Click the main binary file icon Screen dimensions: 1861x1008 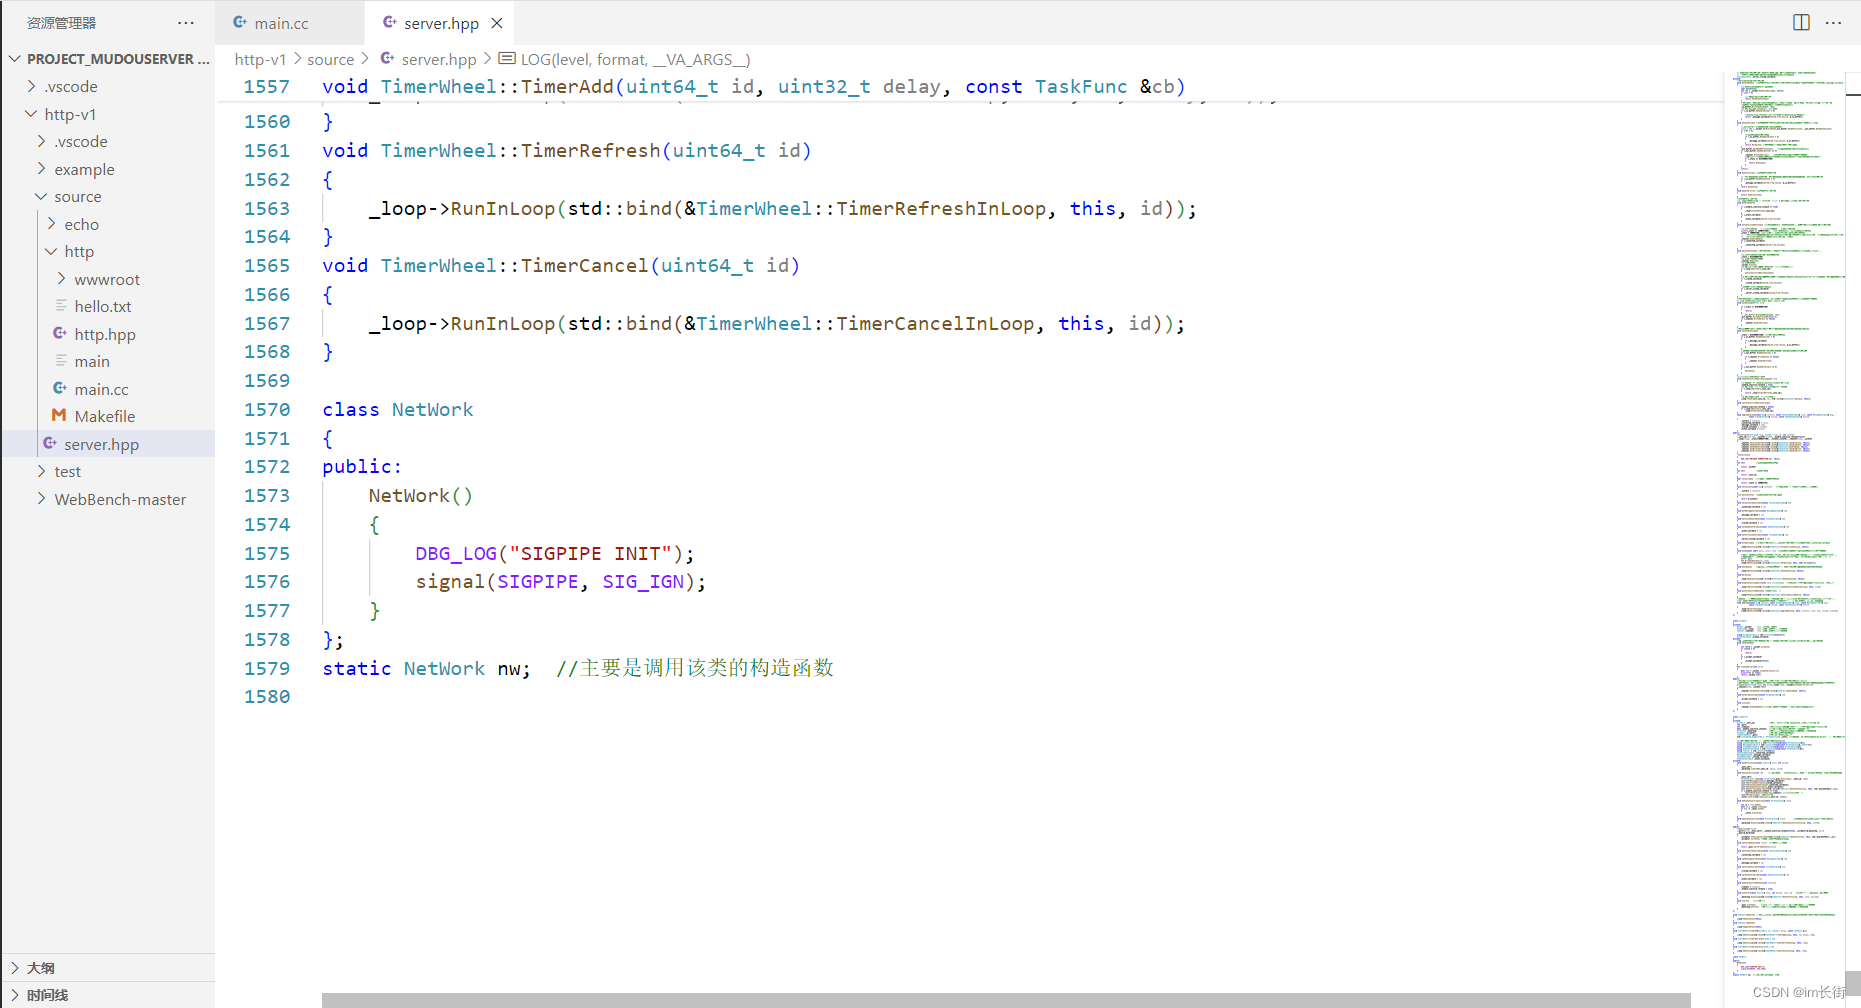(61, 361)
